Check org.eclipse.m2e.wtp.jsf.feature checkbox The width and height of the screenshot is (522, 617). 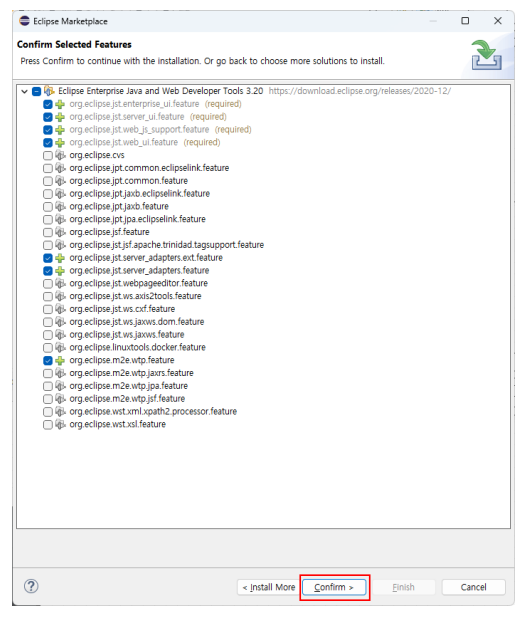48,399
